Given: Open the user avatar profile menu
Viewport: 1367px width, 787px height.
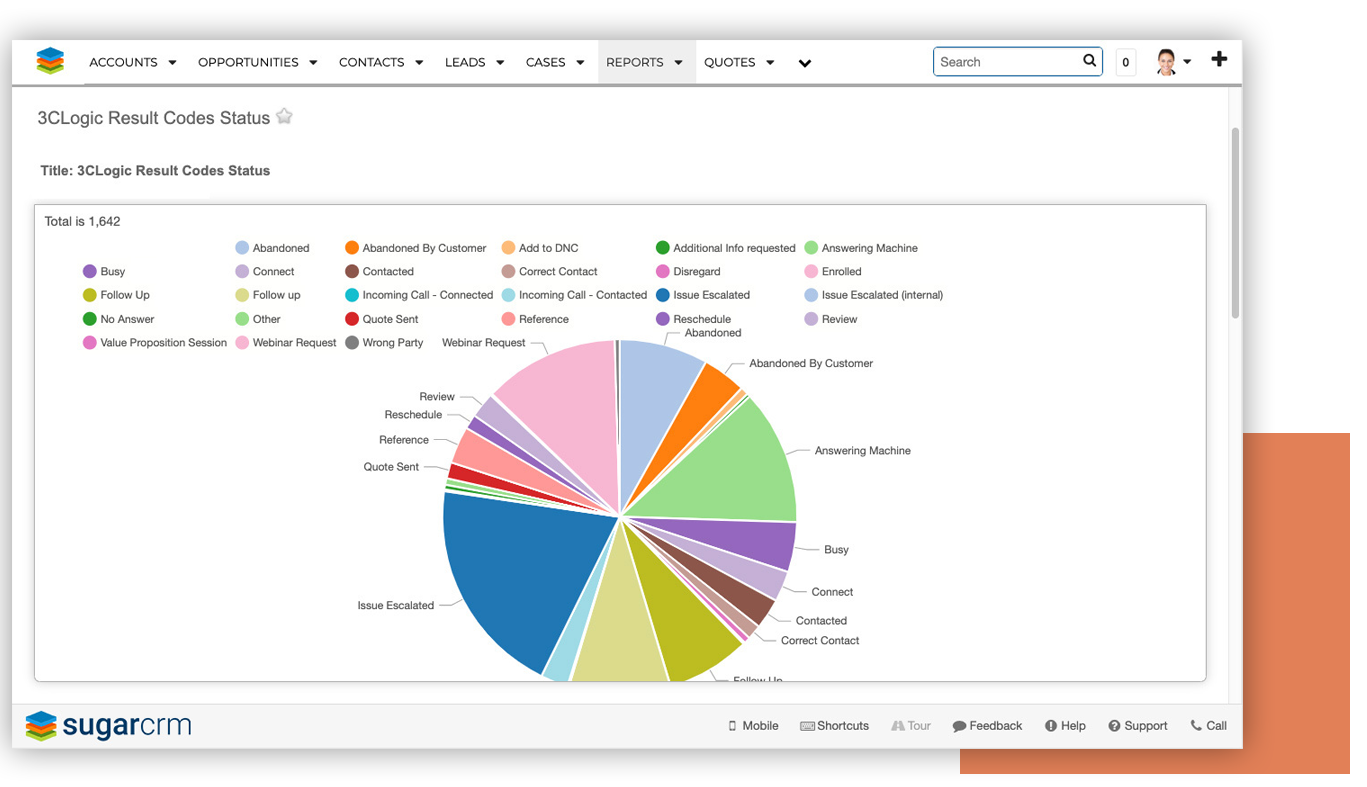Looking at the screenshot, I should [x=1172, y=62].
